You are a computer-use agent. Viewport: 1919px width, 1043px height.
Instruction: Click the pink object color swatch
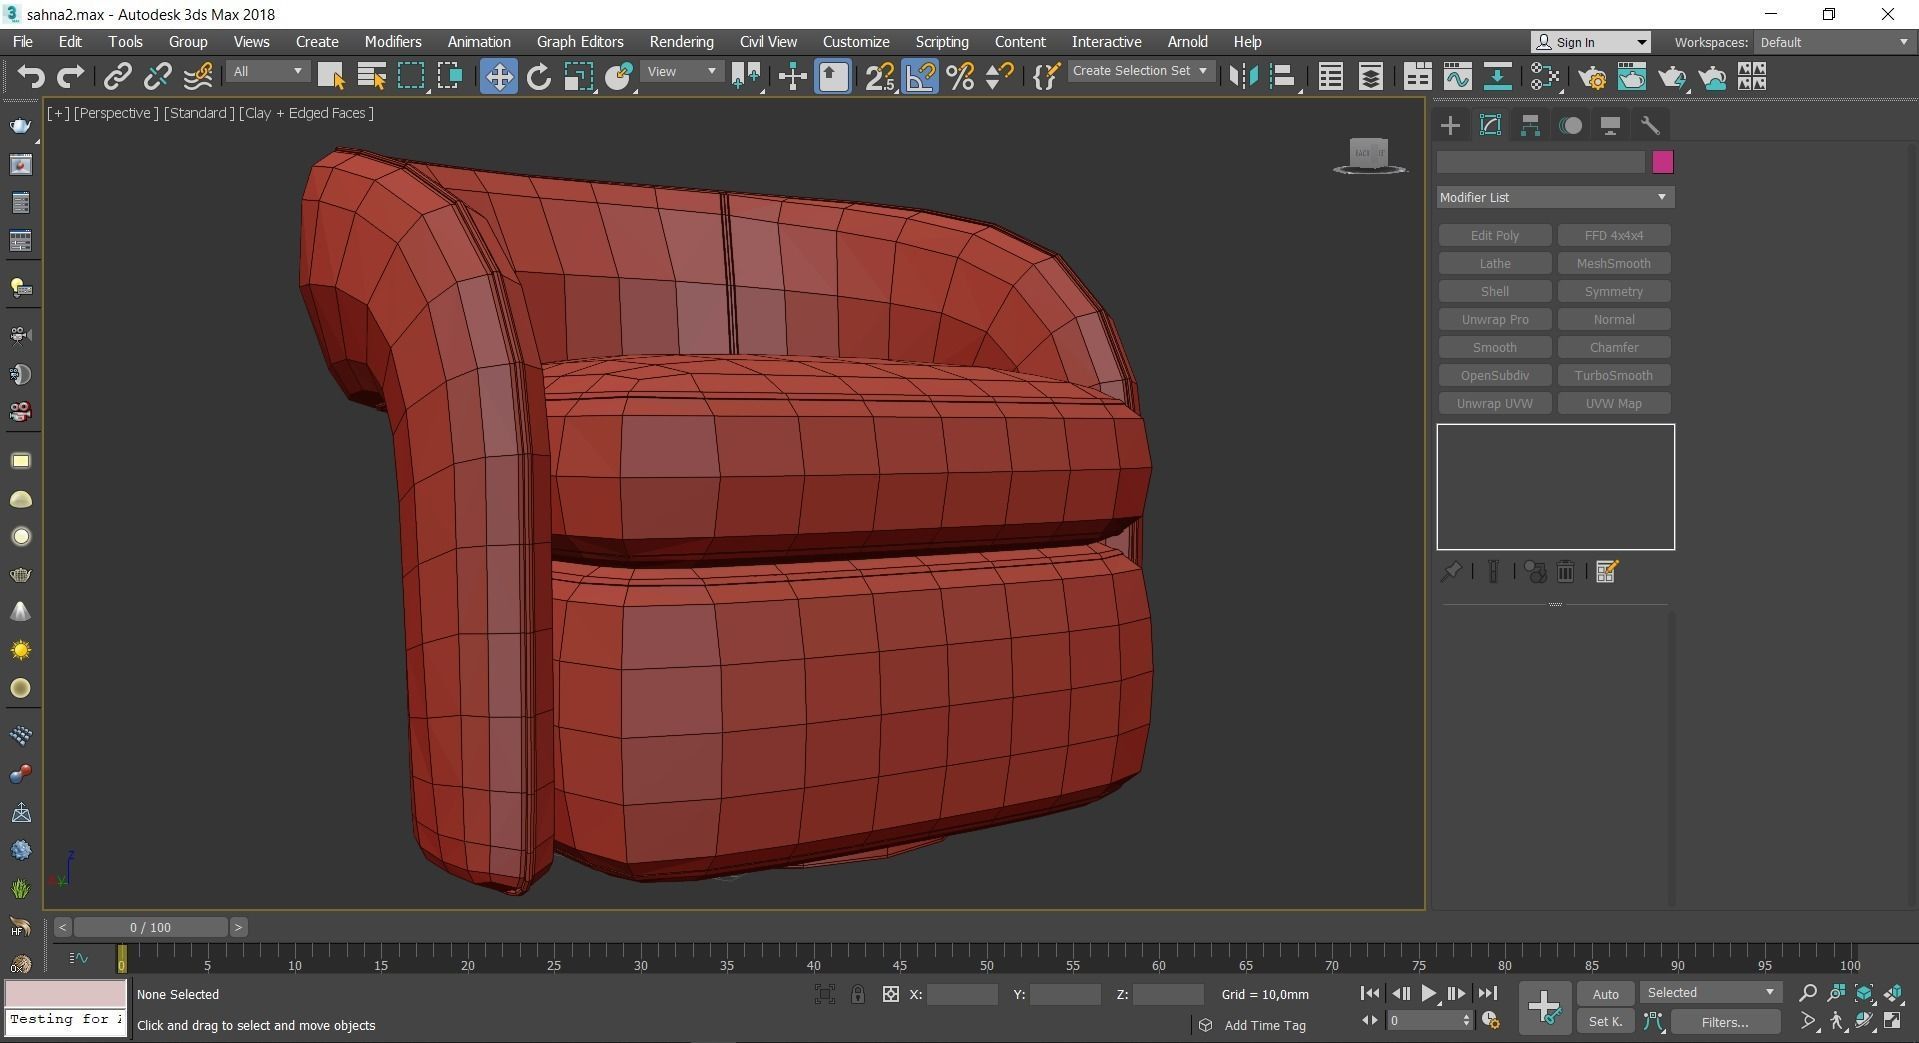tap(1662, 162)
